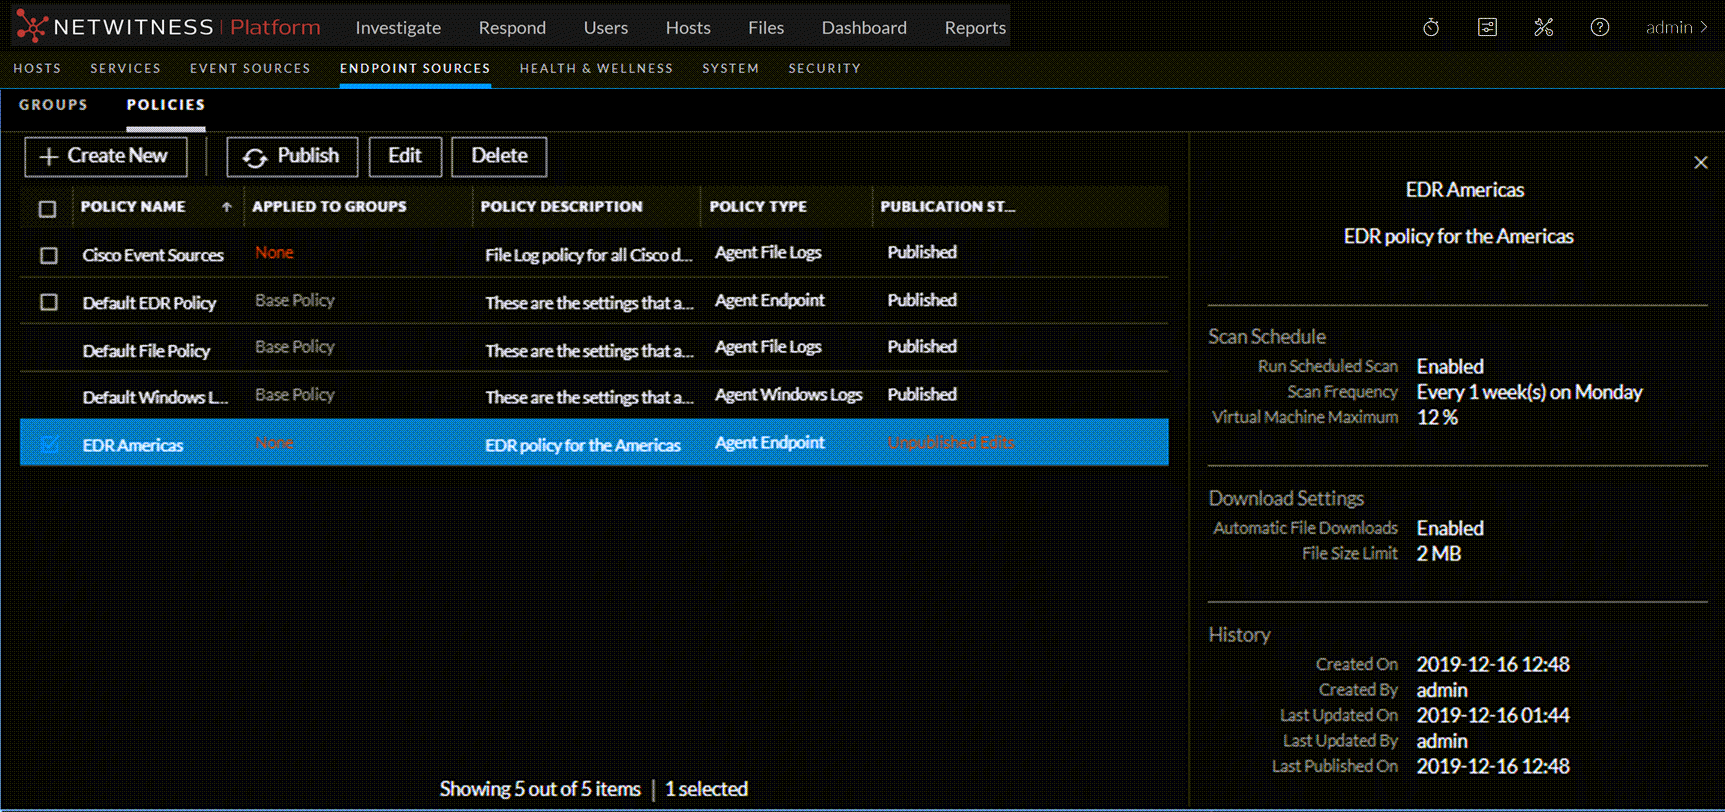Check the Cisco Event Sources checkbox
1725x812 pixels.
tap(48, 255)
